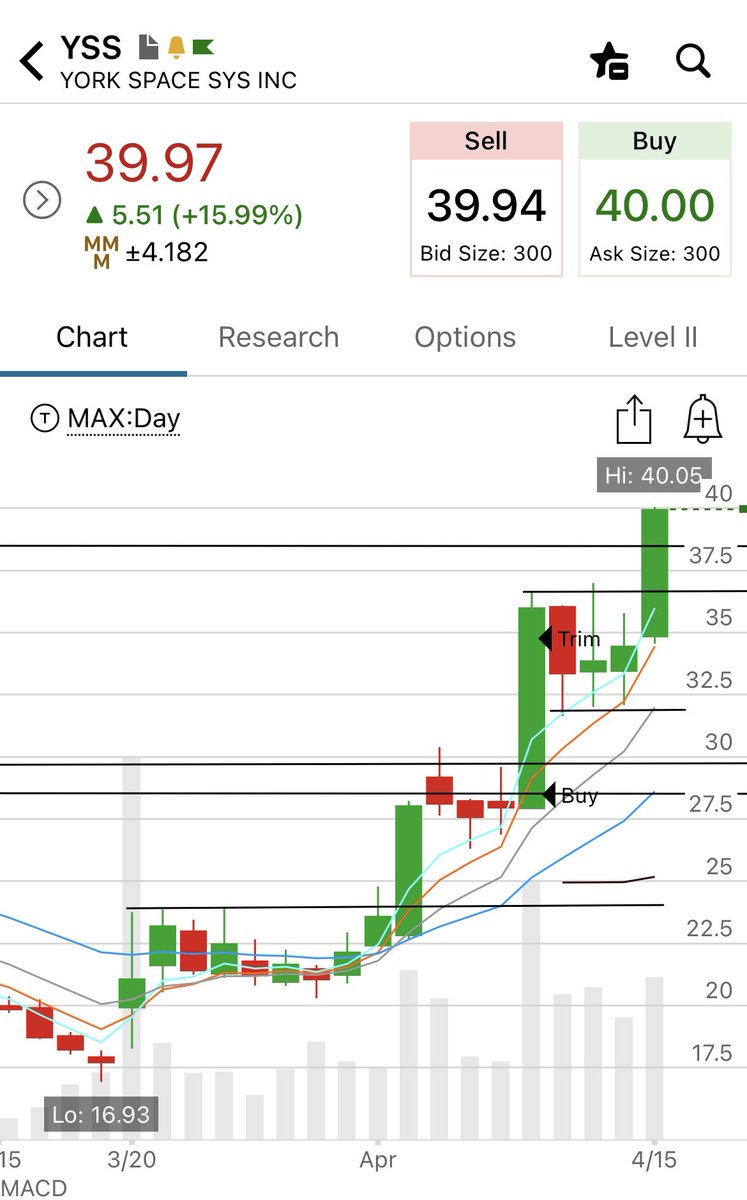This screenshot has height=1200, width=747.
Task: Open the Level II tab
Action: (x=653, y=337)
